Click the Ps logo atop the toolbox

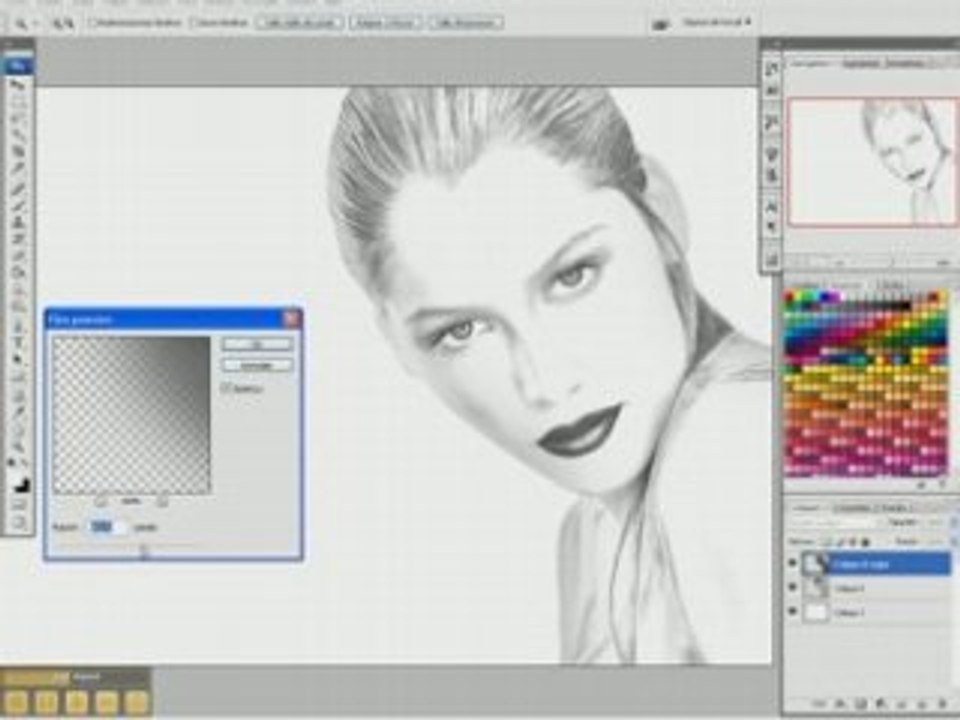click(18, 65)
